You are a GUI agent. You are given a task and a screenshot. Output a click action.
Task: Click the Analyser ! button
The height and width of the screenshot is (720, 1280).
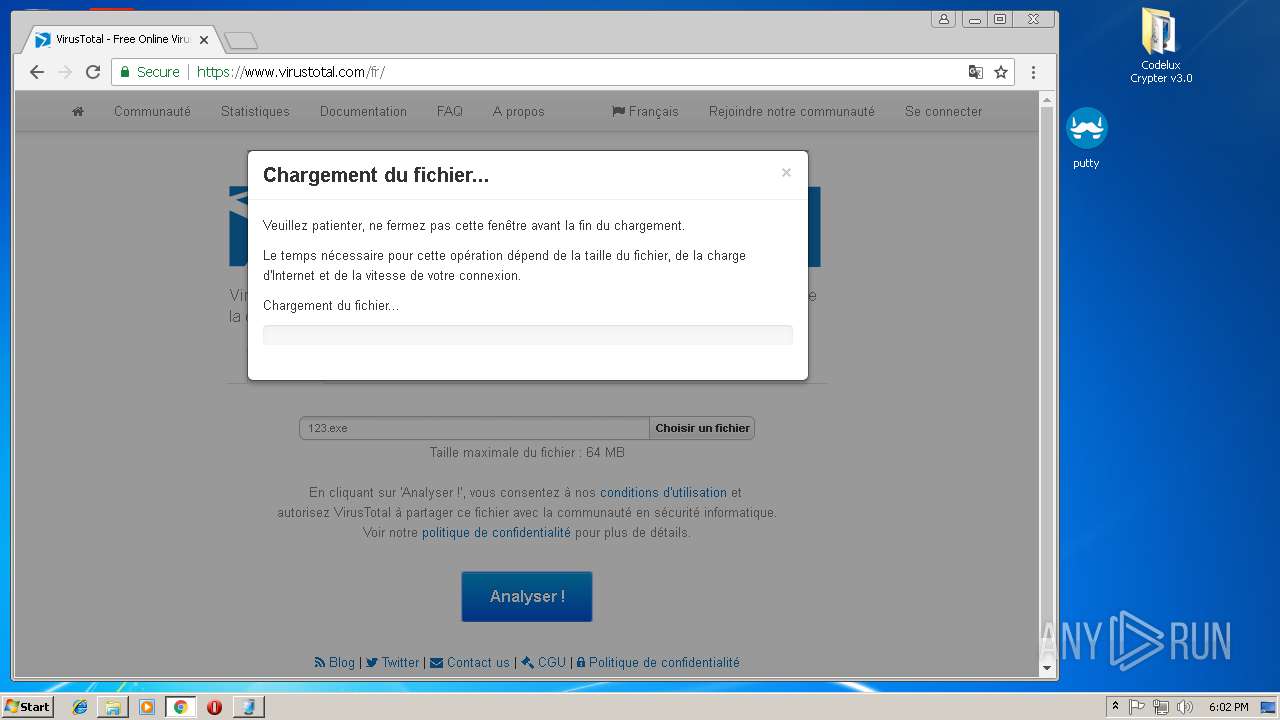coord(527,597)
